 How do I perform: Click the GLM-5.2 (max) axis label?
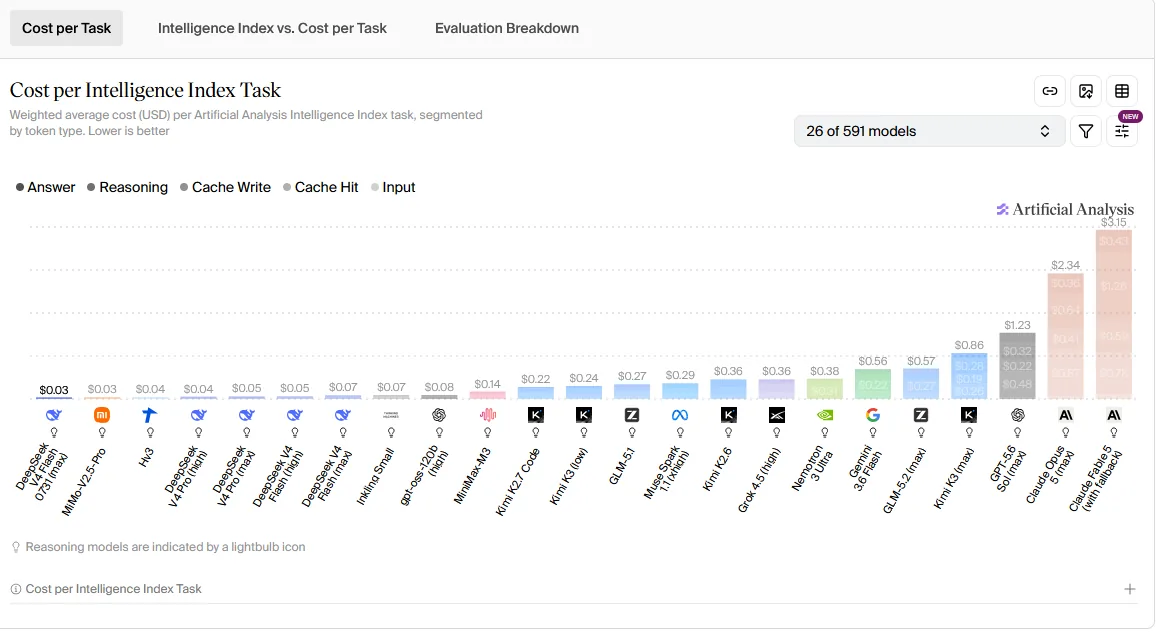click(x=904, y=480)
